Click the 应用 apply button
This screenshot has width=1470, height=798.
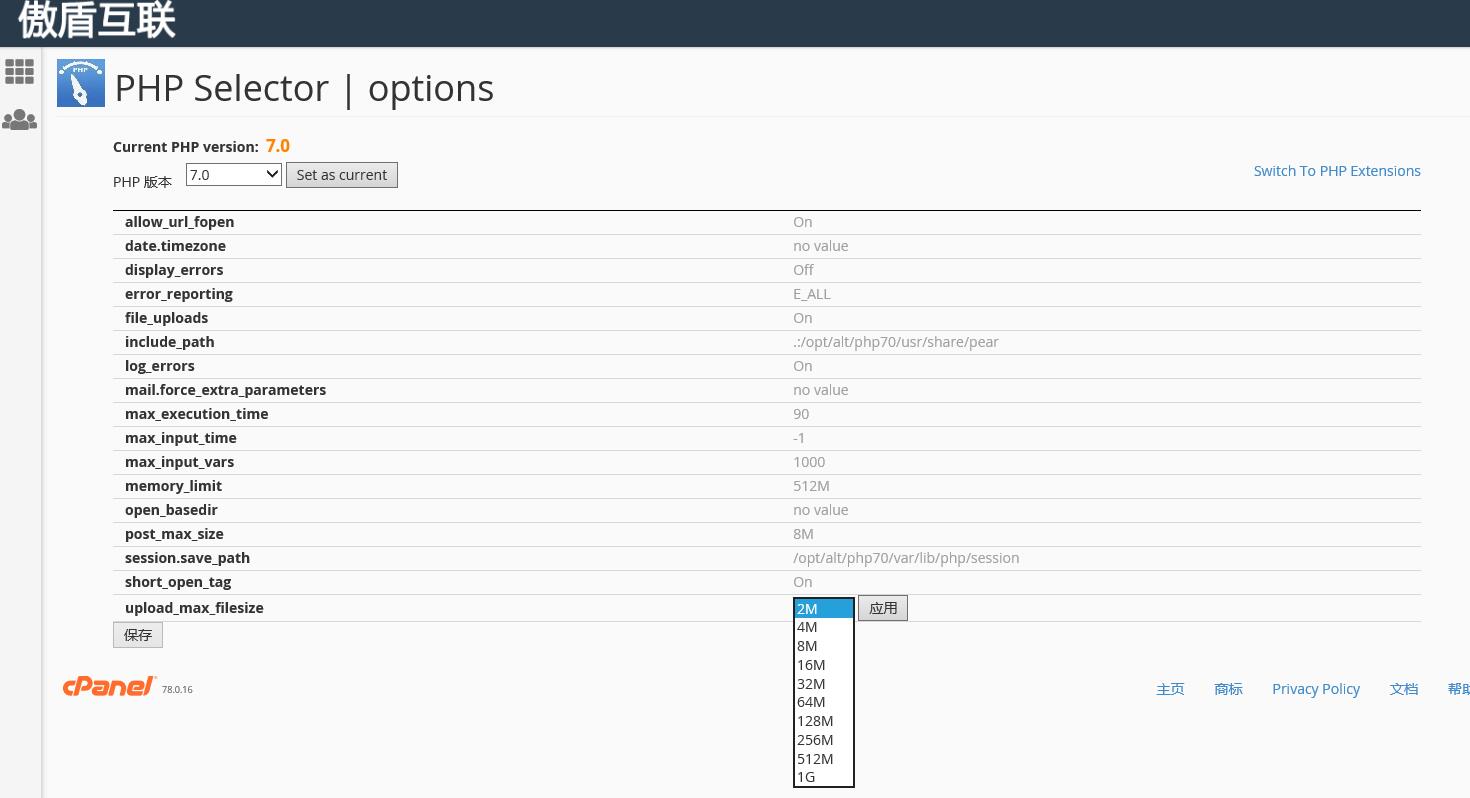tap(883, 608)
